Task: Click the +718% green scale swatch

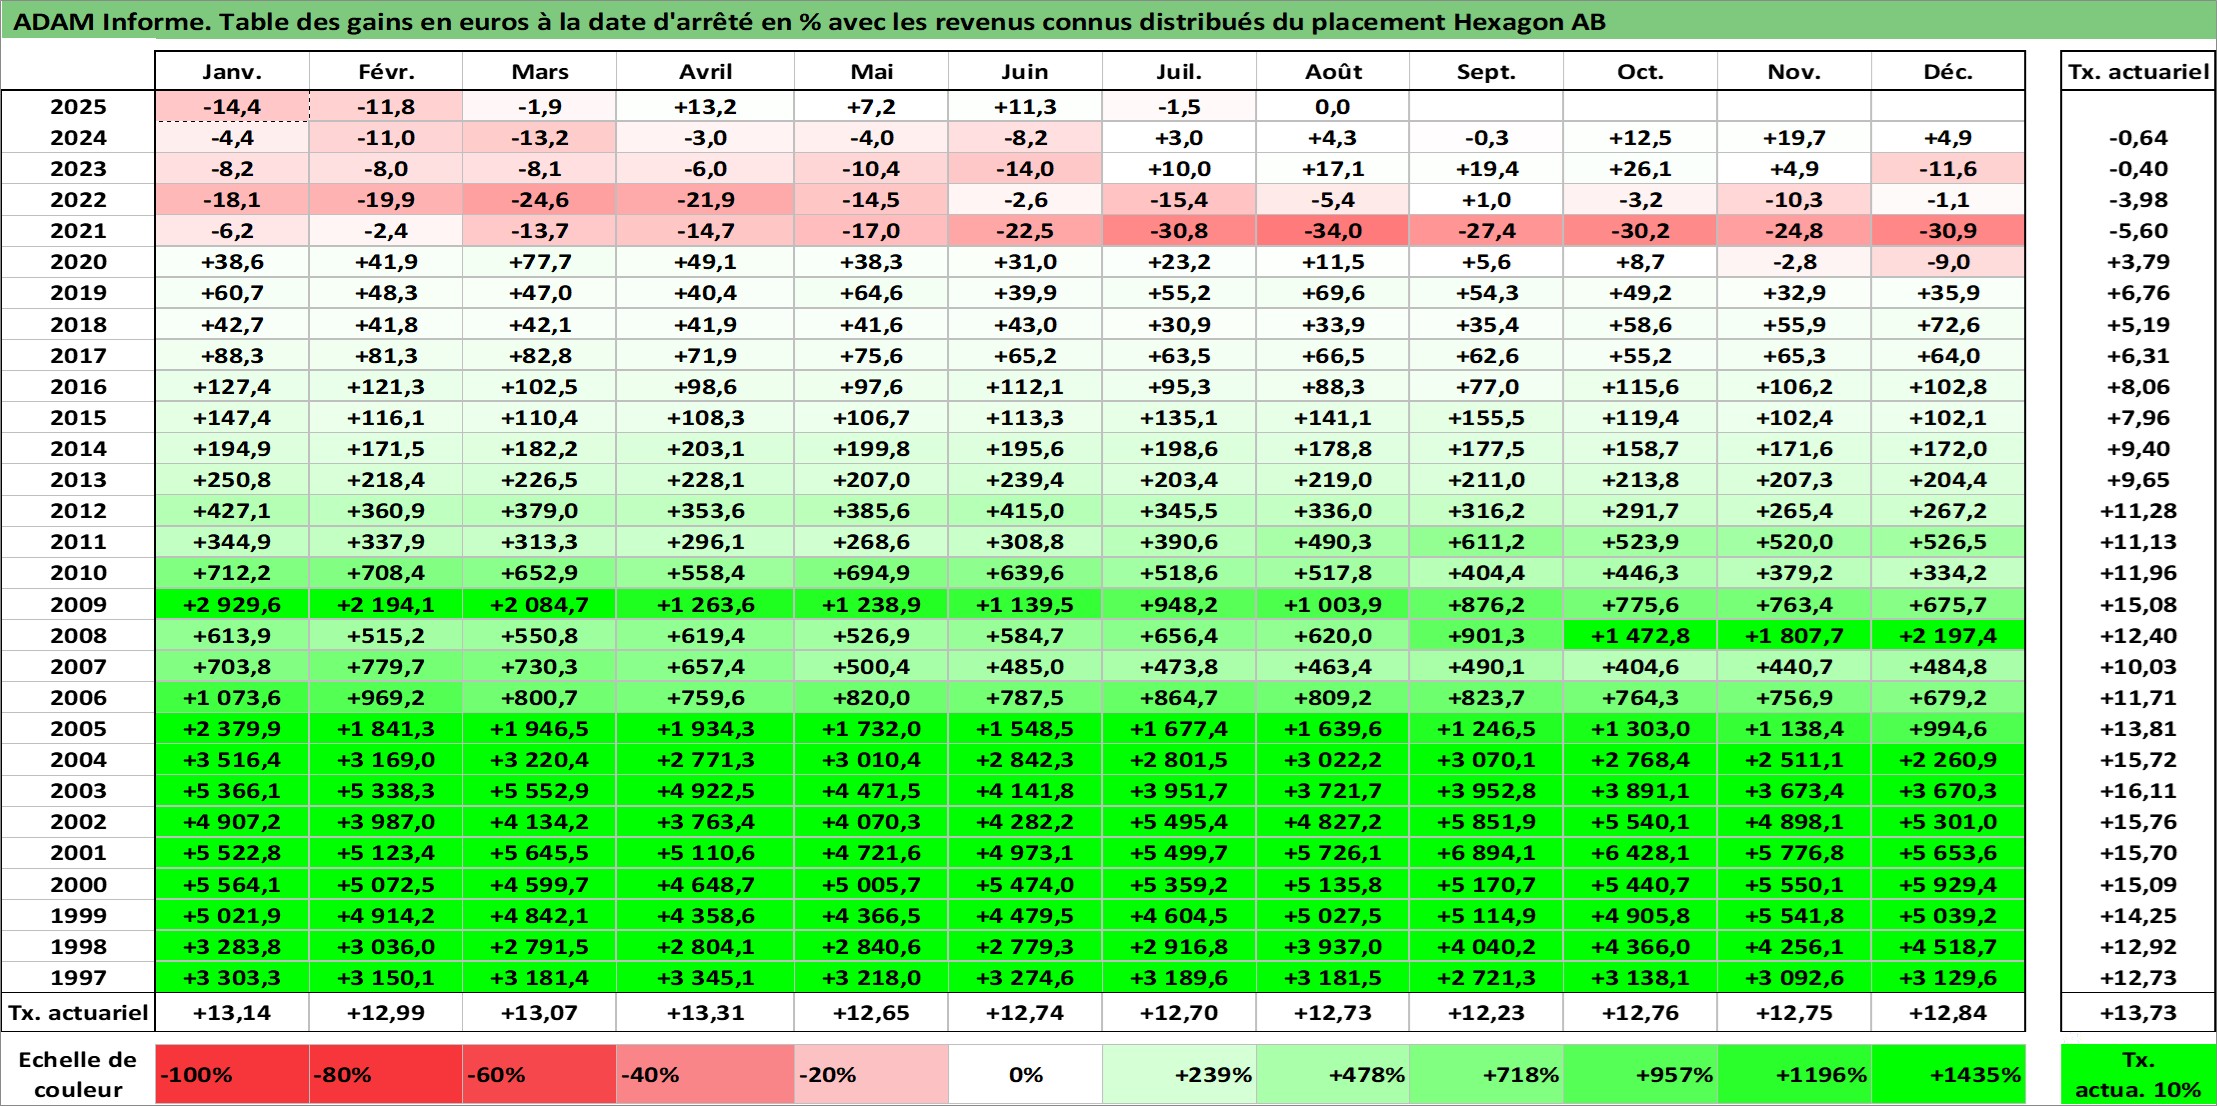Action: [1486, 1074]
